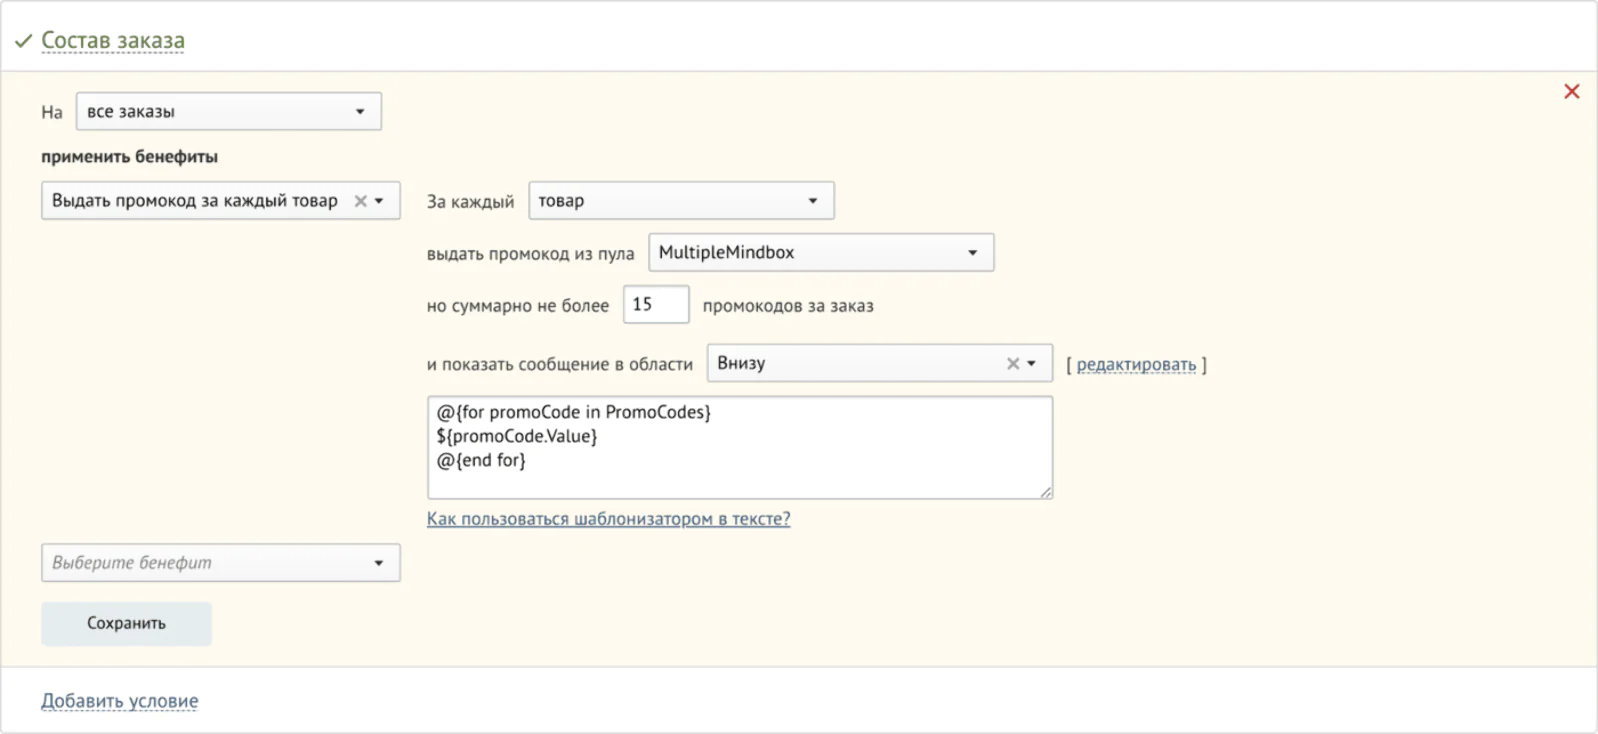Click the 'и показать сообщение в области' label
The width and height of the screenshot is (1598, 734).
coord(559,365)
